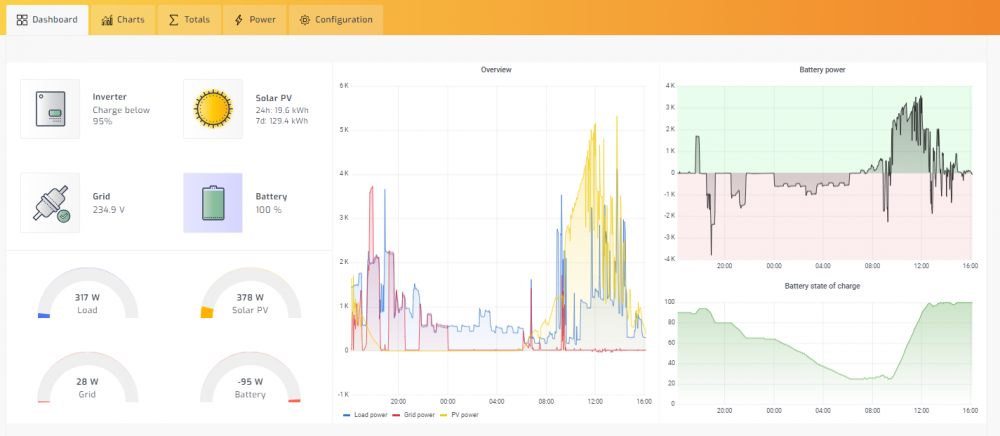1000x436 pixels.
Task: Click the Battery state of charge title
Action: click(x=822, y=286)
